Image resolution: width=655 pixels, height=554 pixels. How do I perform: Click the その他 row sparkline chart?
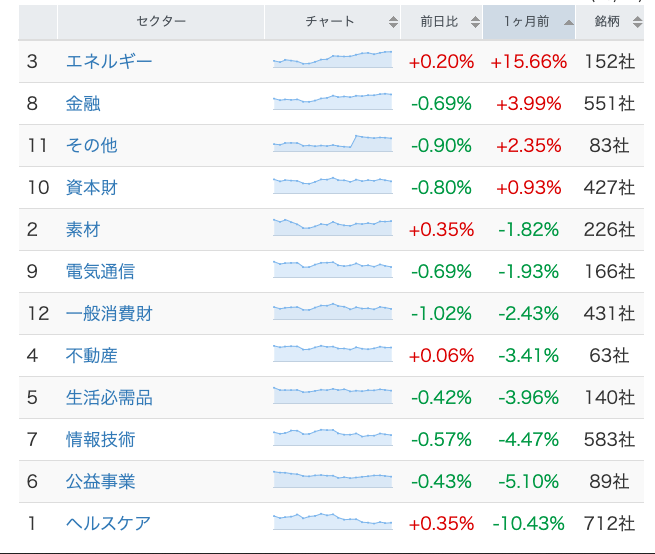pos(332,144)
